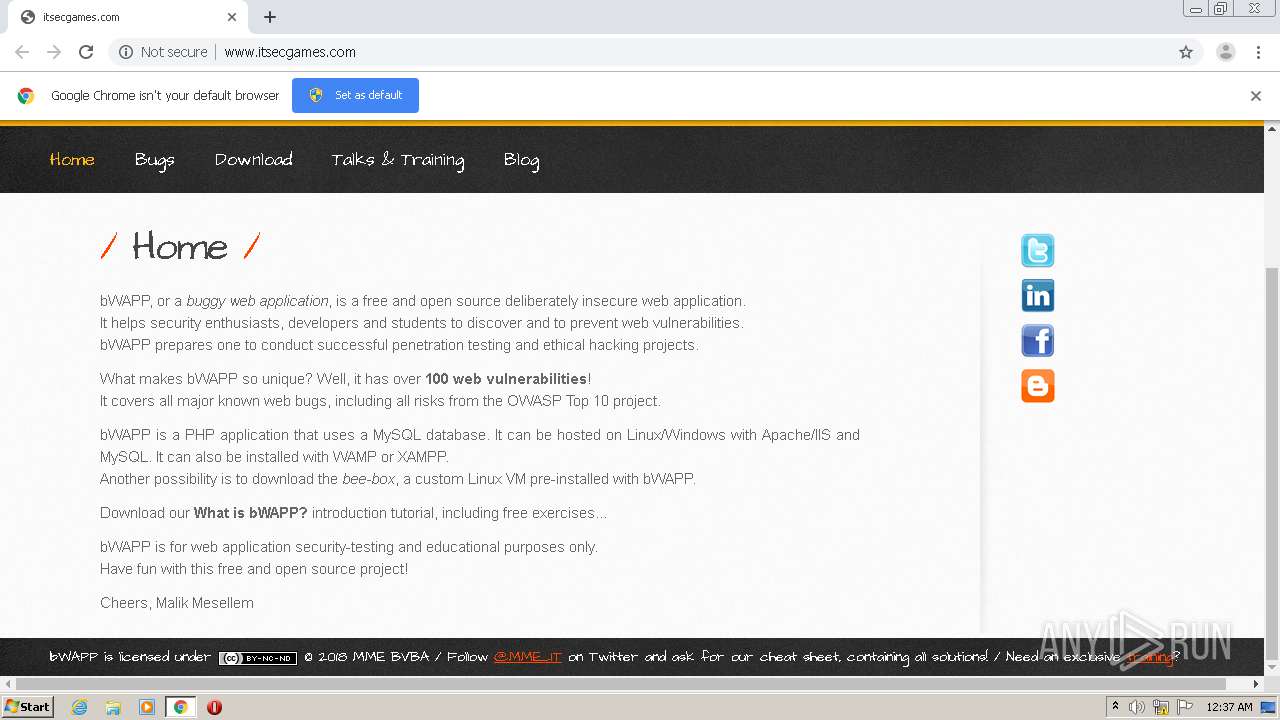This screenshot has height=720, width=1280.
Task: Open the Chrome profile avatar
Action: pyautogui.click(x=1225, y=52)
